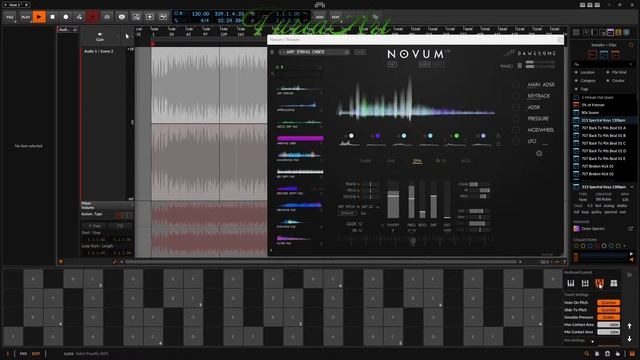This screenshot has width=640, height=360.
Task: Toggle circle next to MAIN ADSR
Action: click(x=516, y=84)
